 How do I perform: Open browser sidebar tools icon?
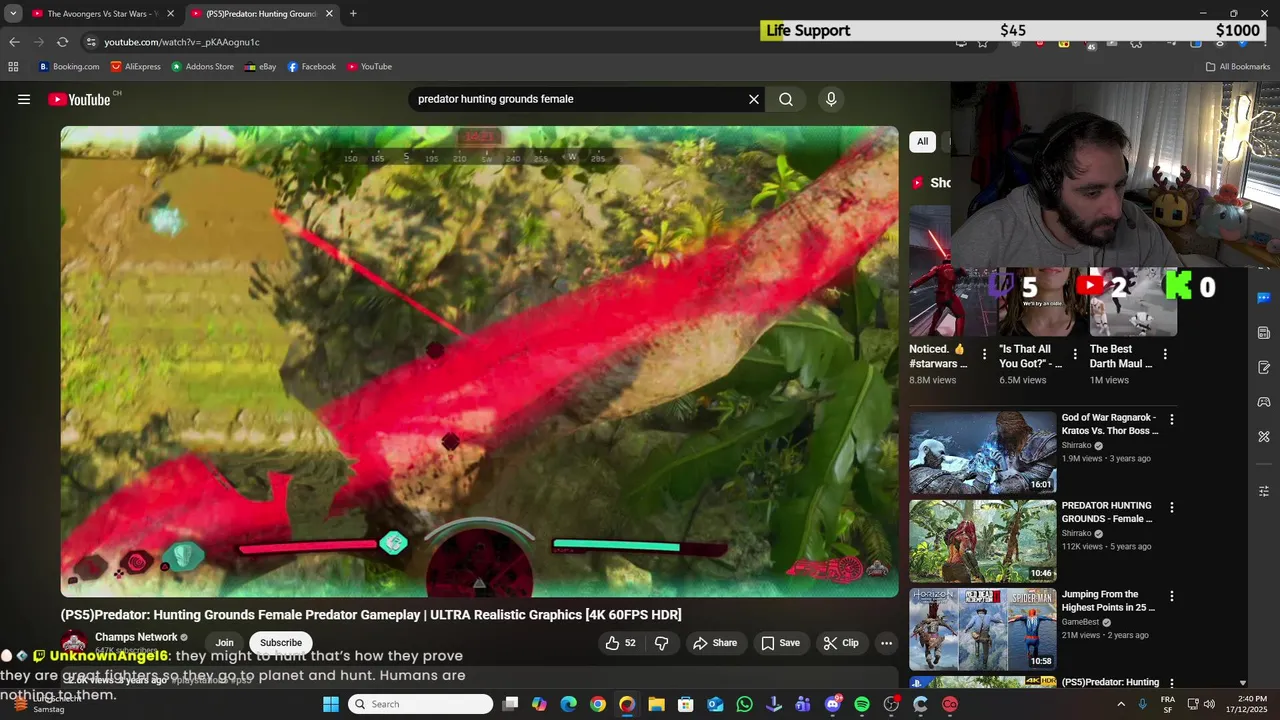(x=1264, y=437)
